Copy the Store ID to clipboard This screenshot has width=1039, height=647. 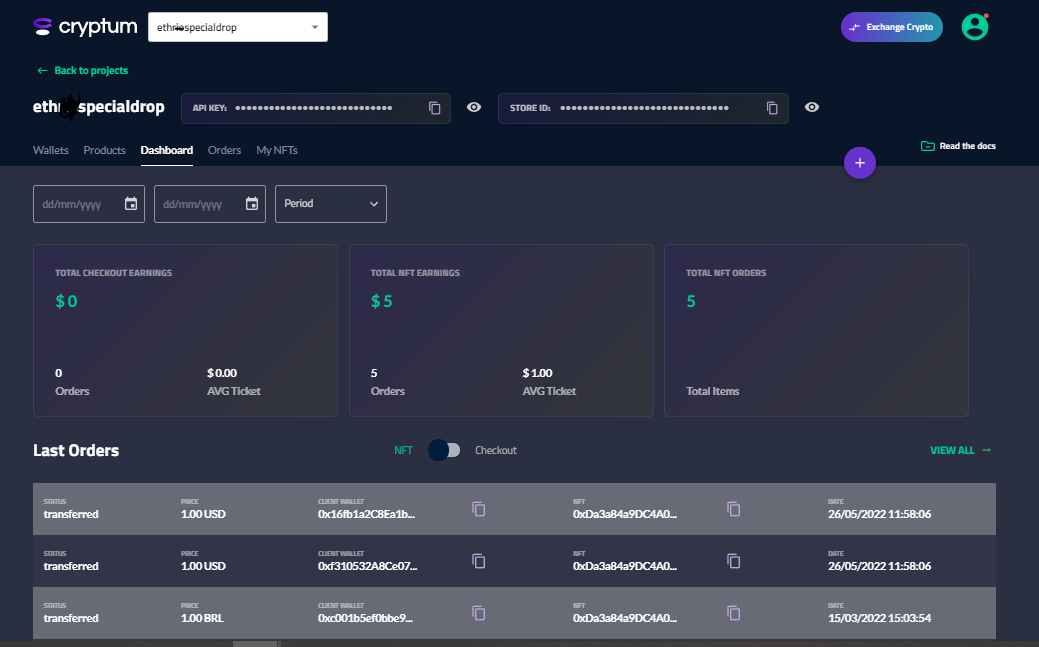coord(772,108)
